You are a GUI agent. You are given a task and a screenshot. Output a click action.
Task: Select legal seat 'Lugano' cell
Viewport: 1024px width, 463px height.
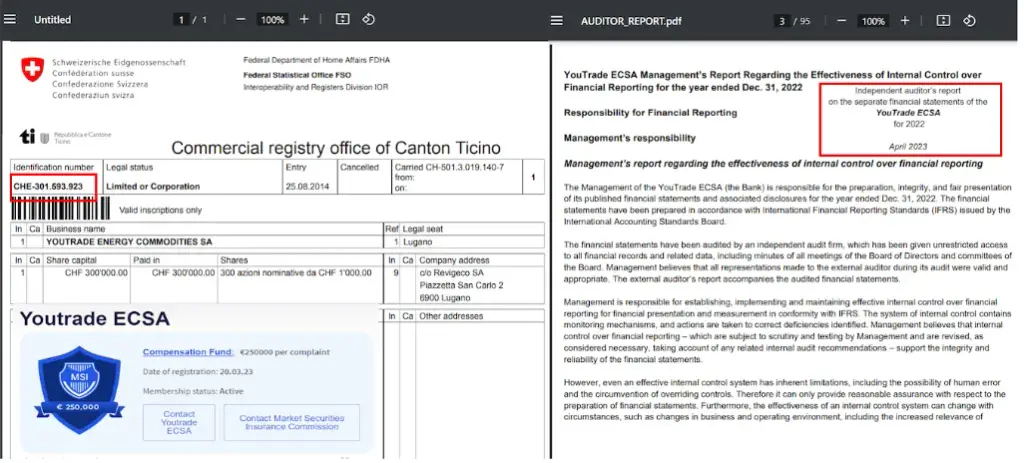point(417,242)
